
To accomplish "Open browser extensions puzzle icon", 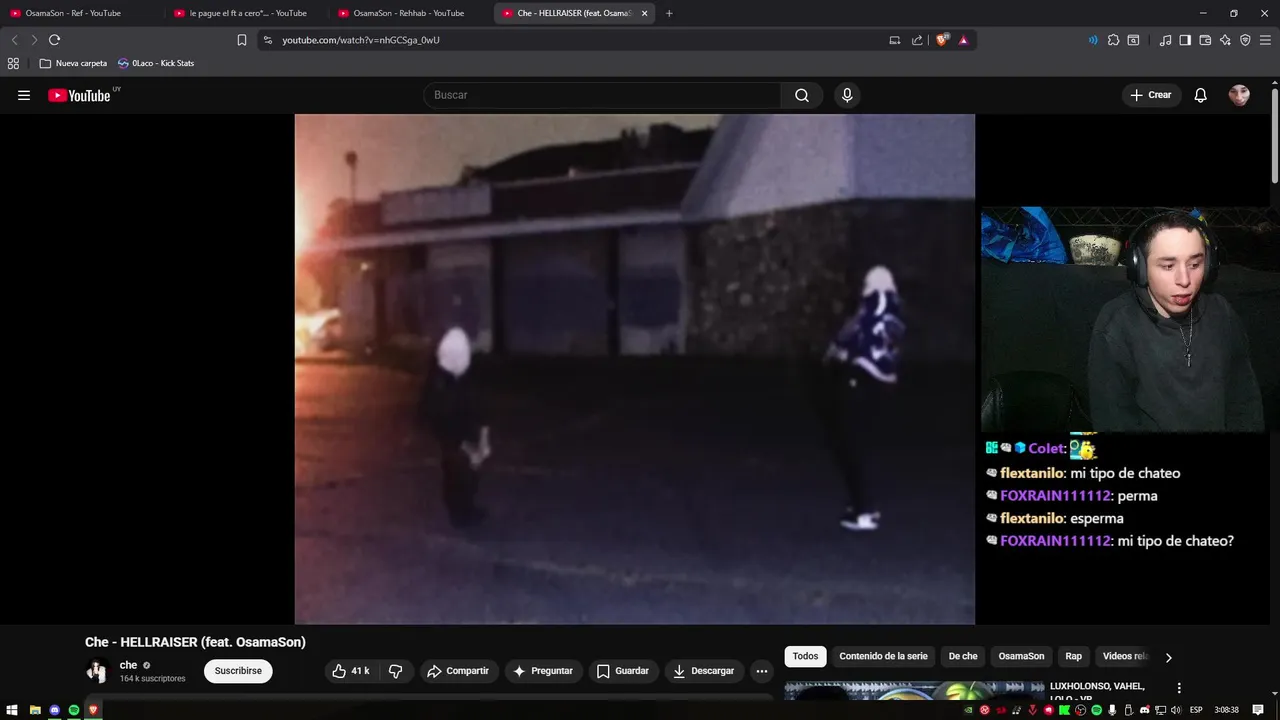I will (1113, 40).
